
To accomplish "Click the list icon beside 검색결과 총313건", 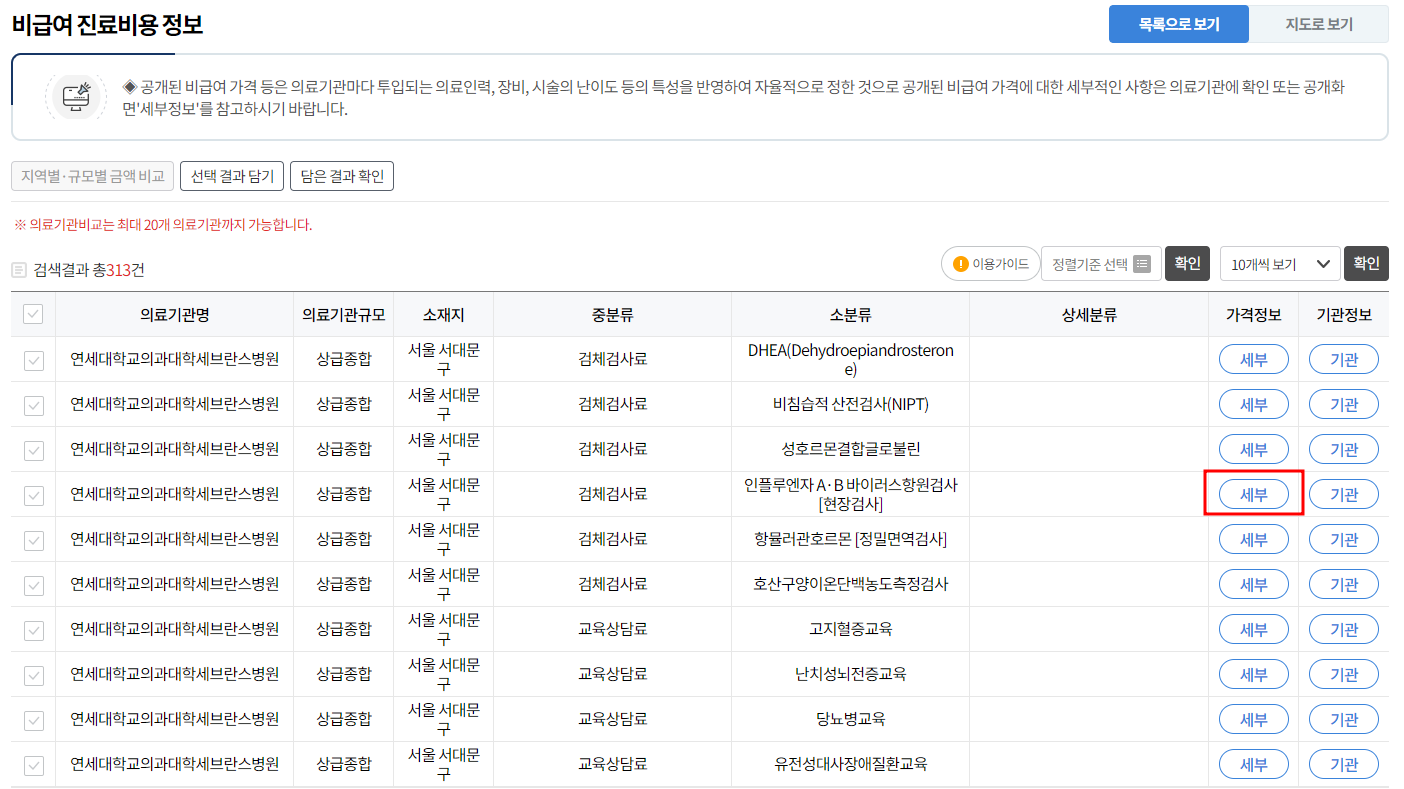I will click(19, 270).
